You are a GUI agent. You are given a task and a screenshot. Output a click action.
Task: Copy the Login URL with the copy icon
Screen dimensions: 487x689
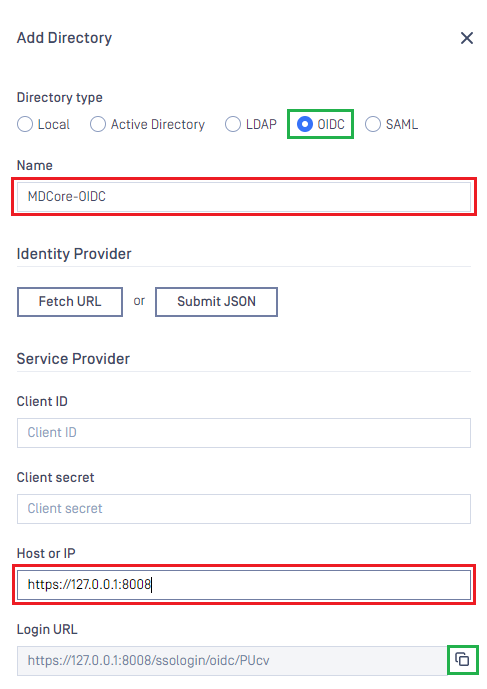click(462, 660)
